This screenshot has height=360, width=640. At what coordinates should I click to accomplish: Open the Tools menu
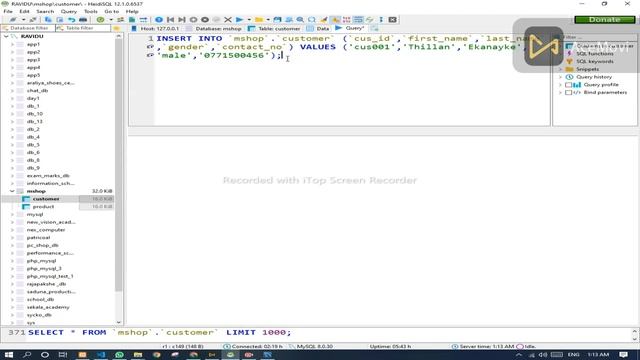point(91,11)
